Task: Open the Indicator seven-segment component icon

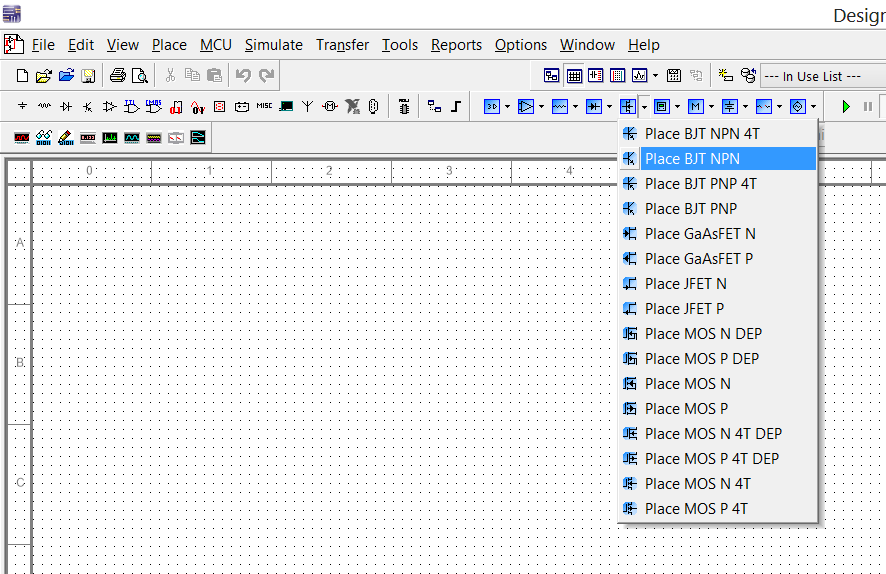Action: click(x=219, y=106)
